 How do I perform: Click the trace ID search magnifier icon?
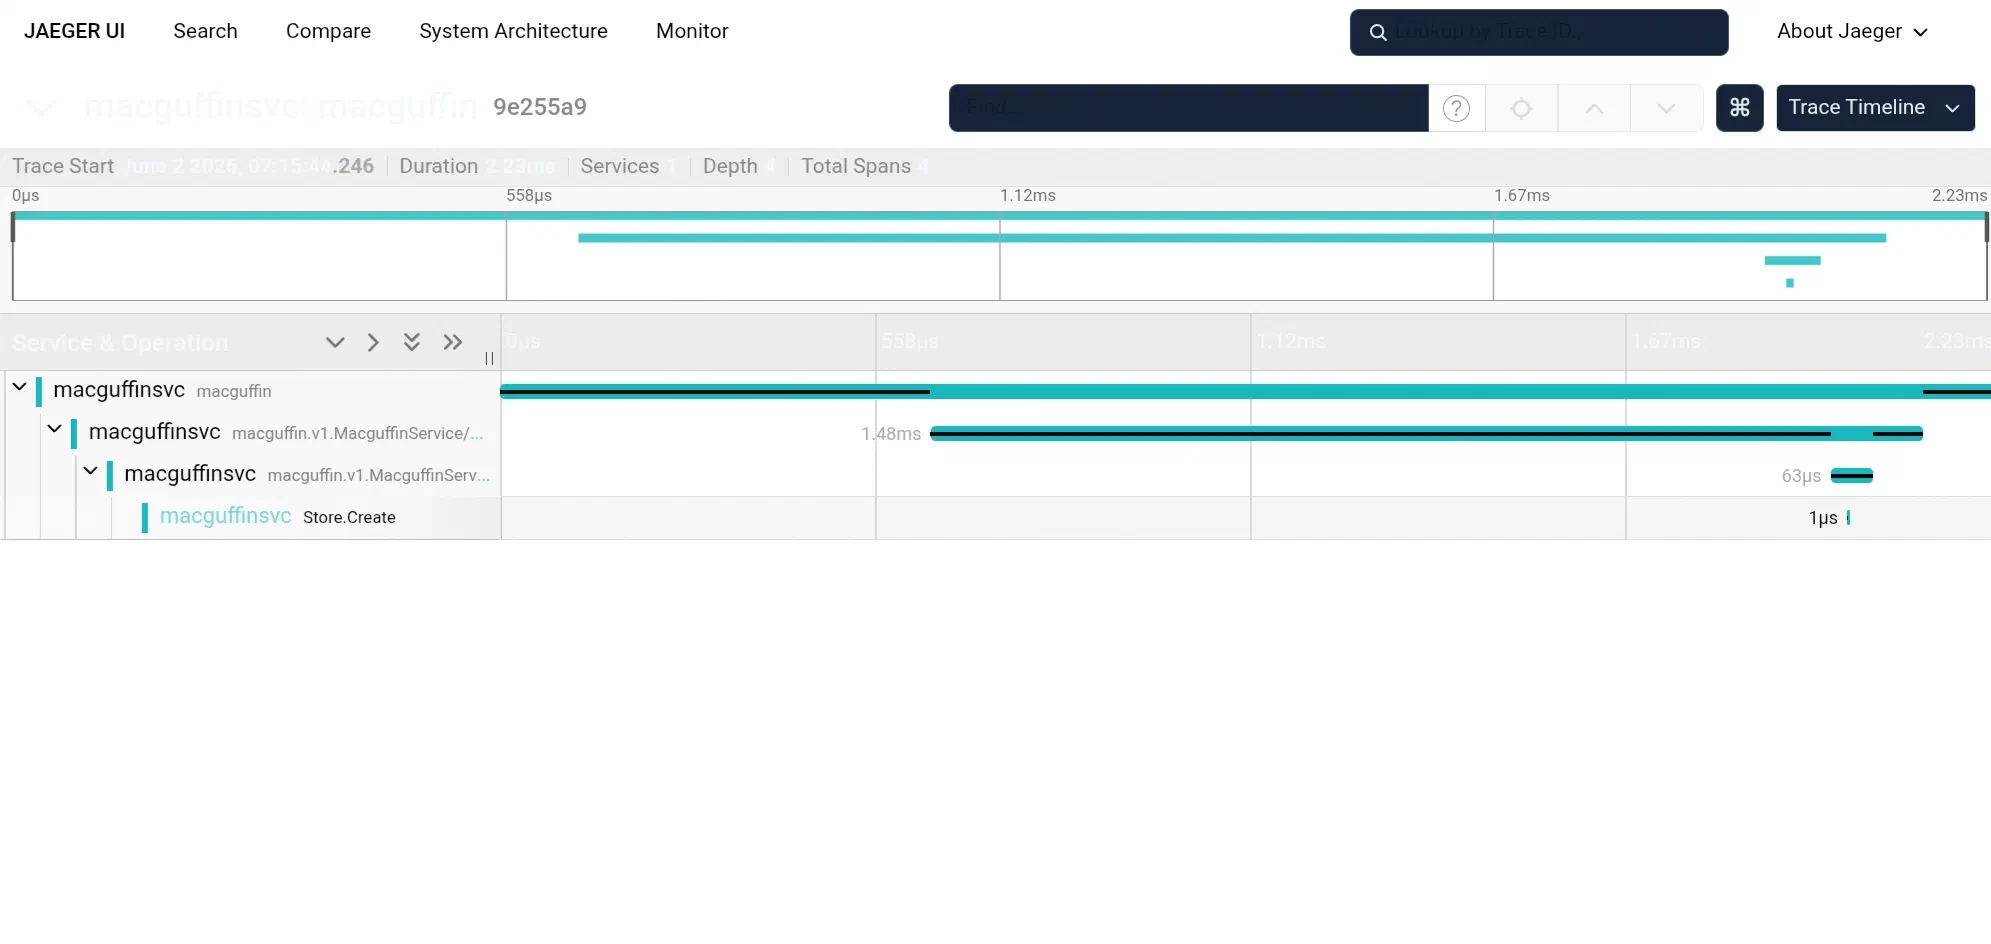click(x=1377, y=32)
